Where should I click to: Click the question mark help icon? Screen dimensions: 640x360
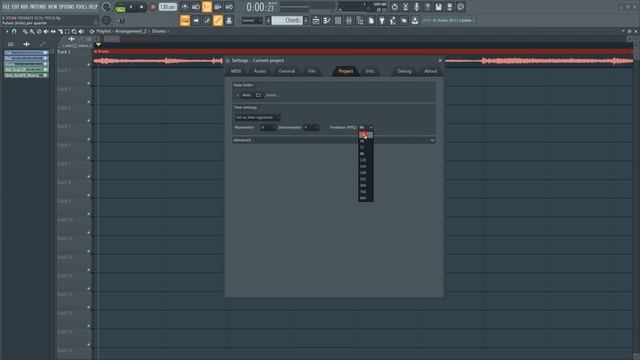coord(427,7)
